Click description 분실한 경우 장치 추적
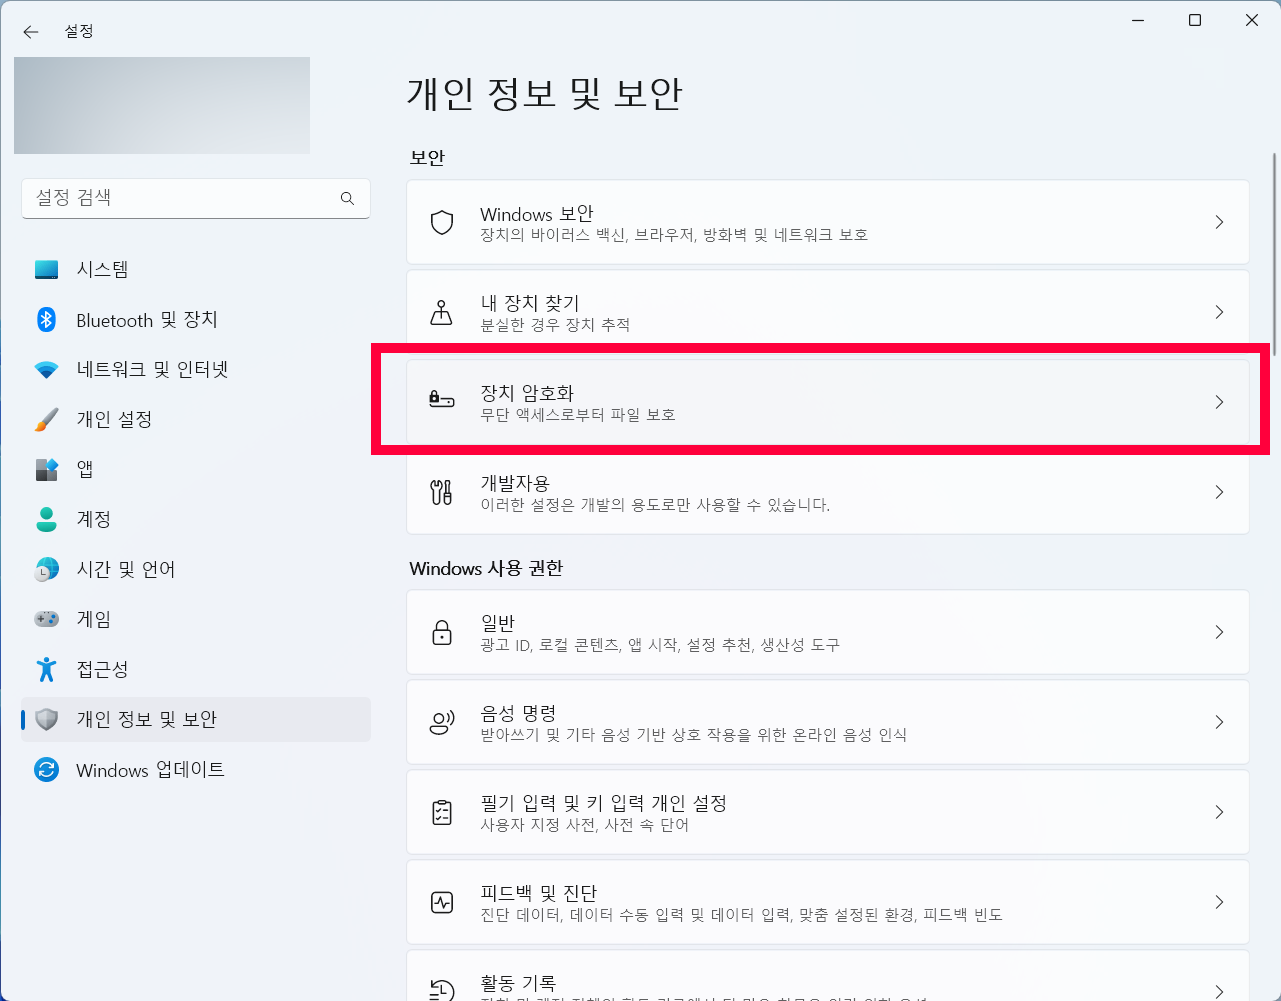Screen dimensions: 1281x1001 pyautogui.click(x=555, y=325)
